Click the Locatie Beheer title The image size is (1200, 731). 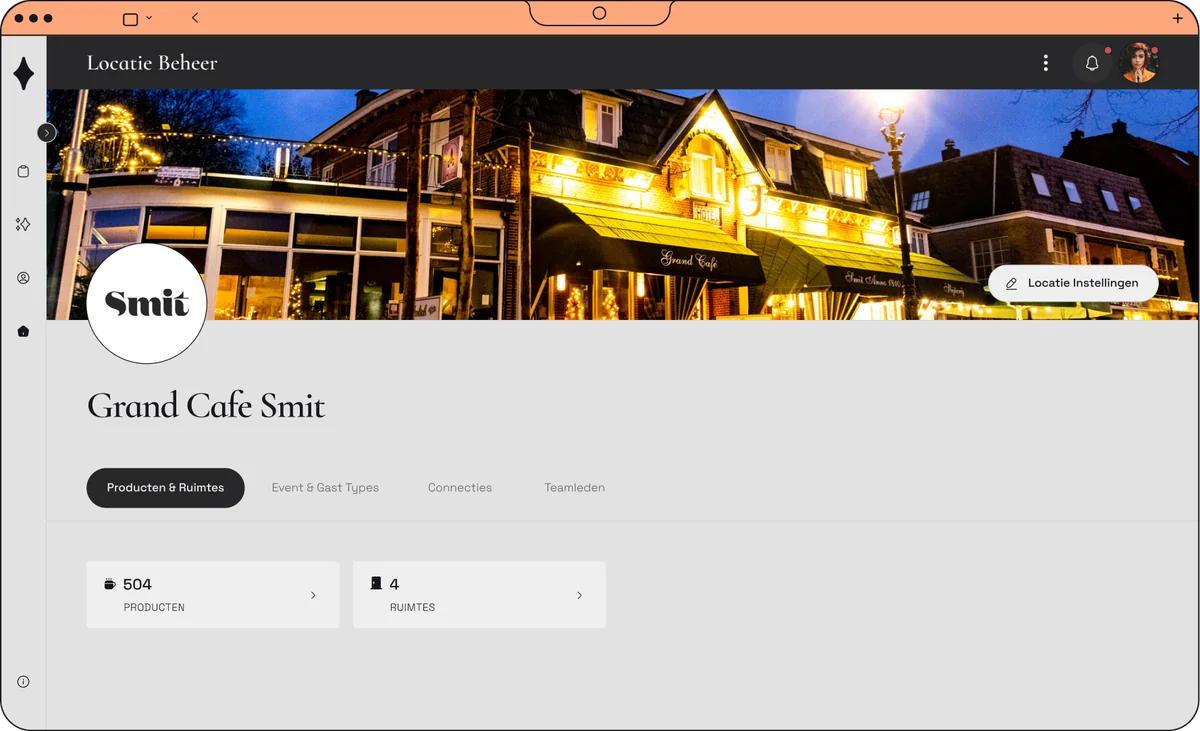click(152, 63)
